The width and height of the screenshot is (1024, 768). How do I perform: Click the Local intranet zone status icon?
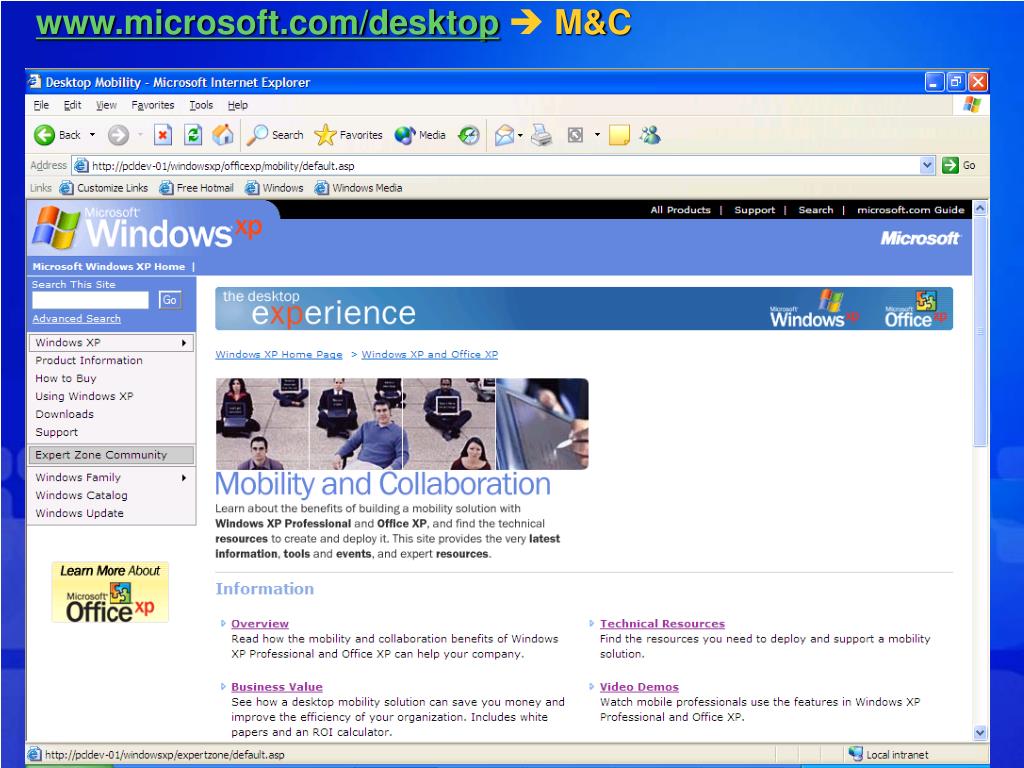pyautogui.click(x=855, y=754)
